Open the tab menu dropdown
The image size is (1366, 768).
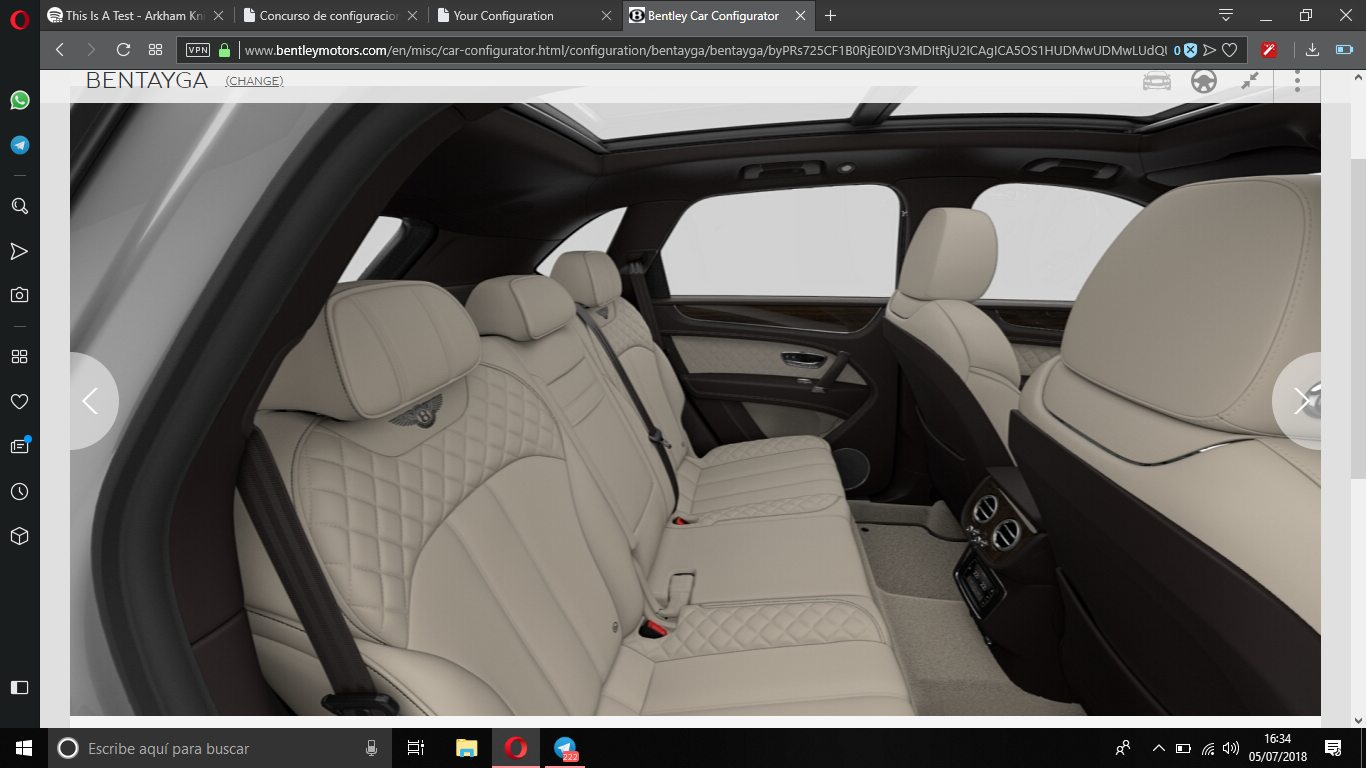1226,15
